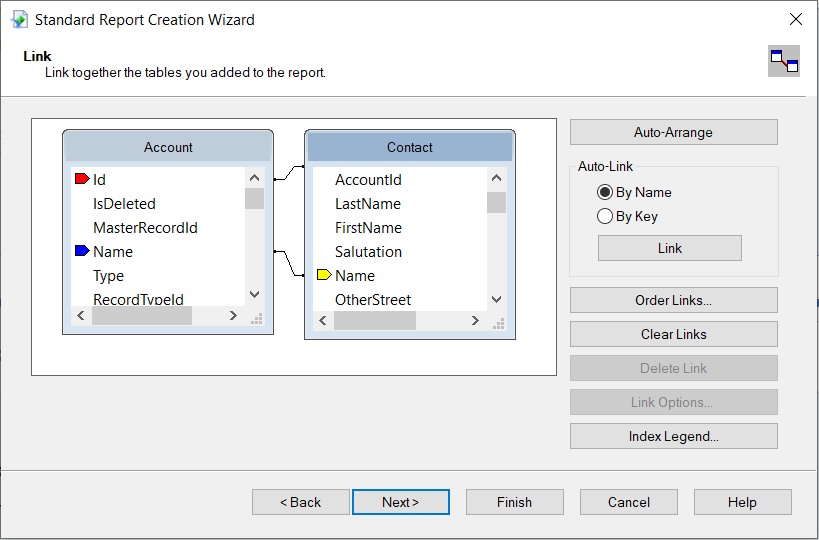The height and width of the screenshot is (540, 819).
Task: Click the Link icon in wizard header
Action: pos(783,62)
